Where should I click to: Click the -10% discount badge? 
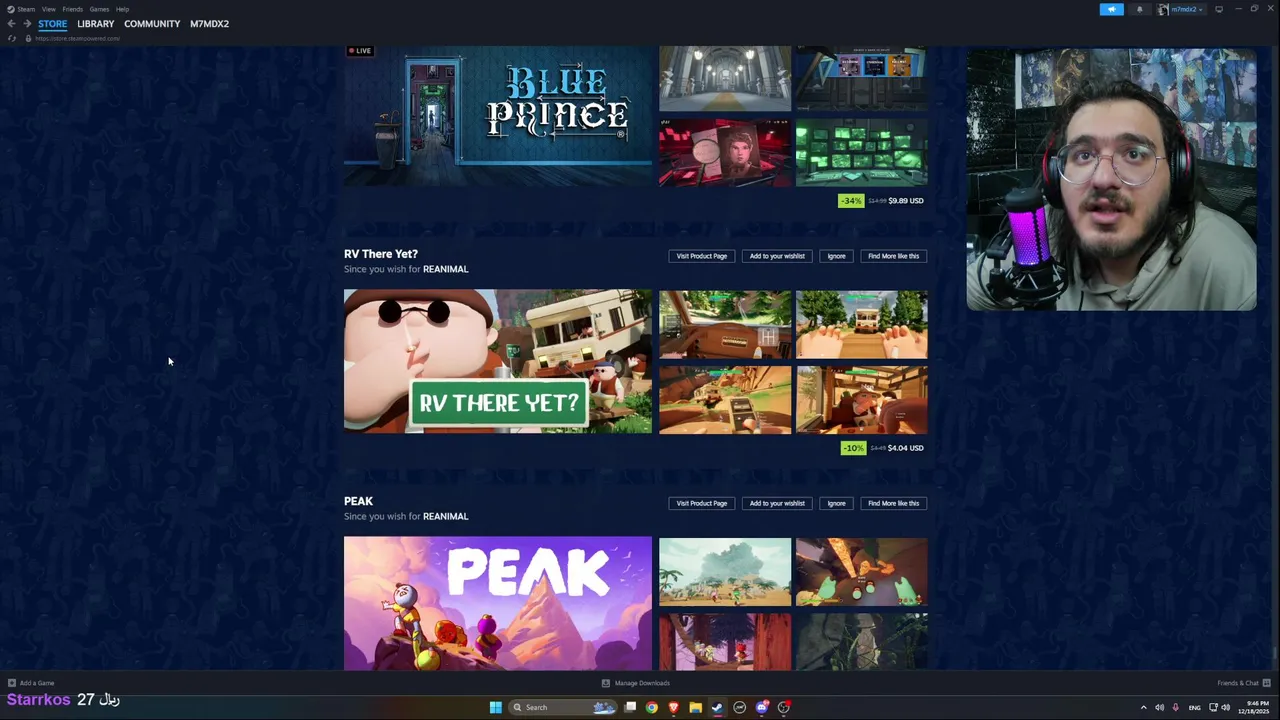tap(853, 448)
